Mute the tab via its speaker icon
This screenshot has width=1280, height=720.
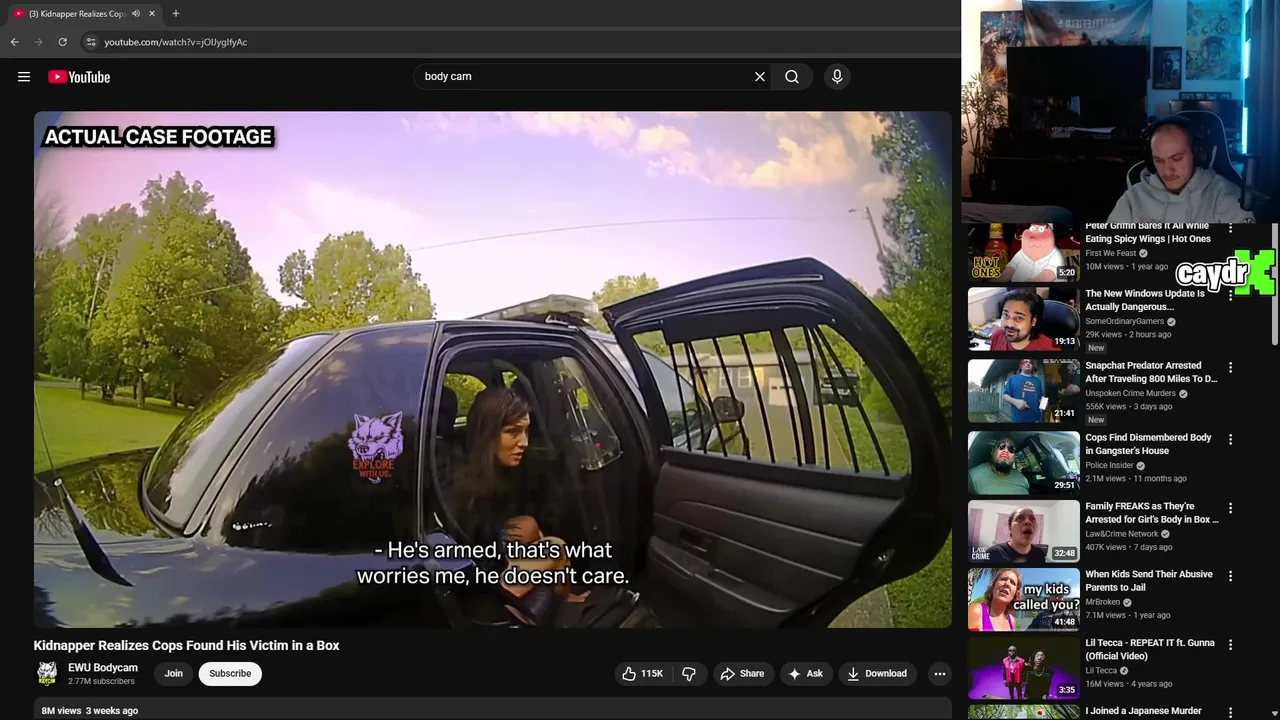(136, 14)
